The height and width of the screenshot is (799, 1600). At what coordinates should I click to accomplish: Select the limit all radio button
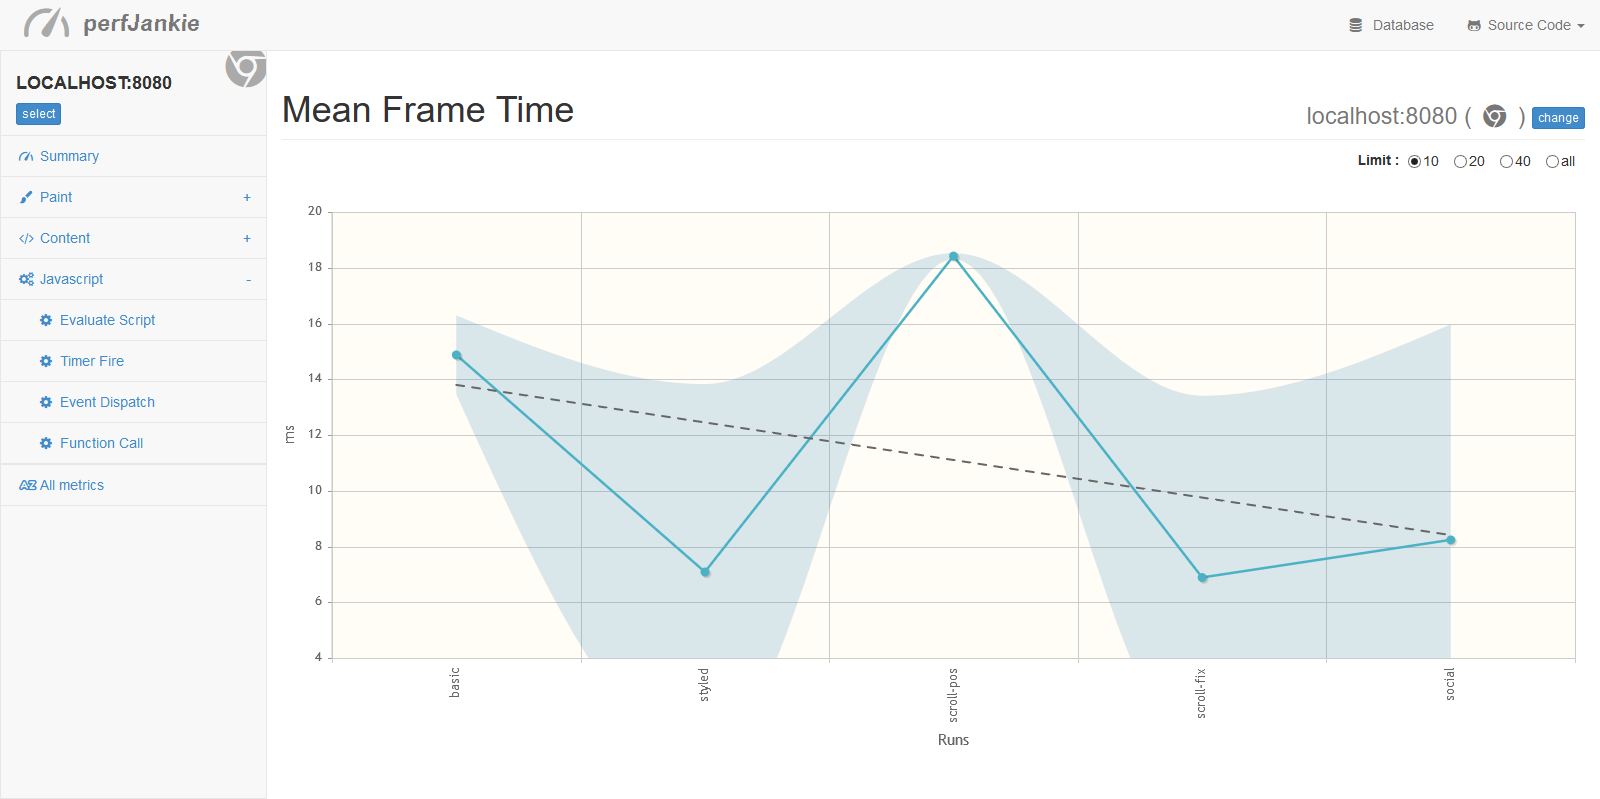pyautogui.click(x=1552, y=161)
